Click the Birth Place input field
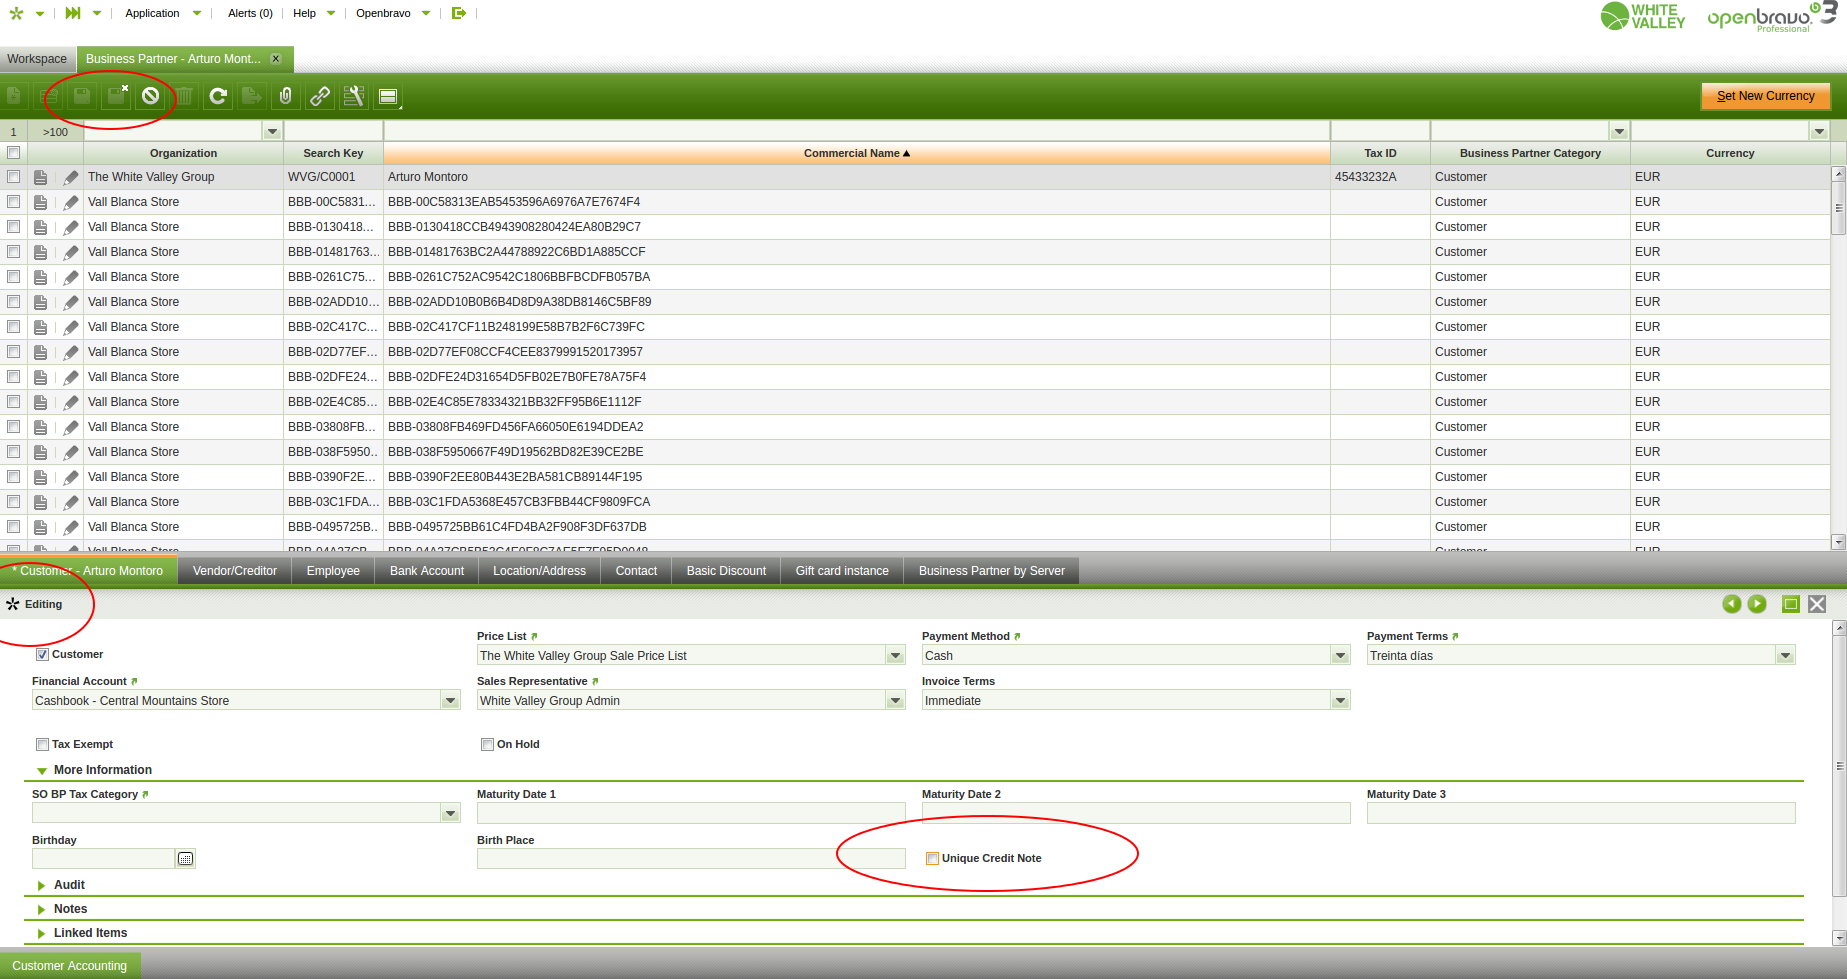The width and height of the screenshot is (1847, 979). coord(690,859)
